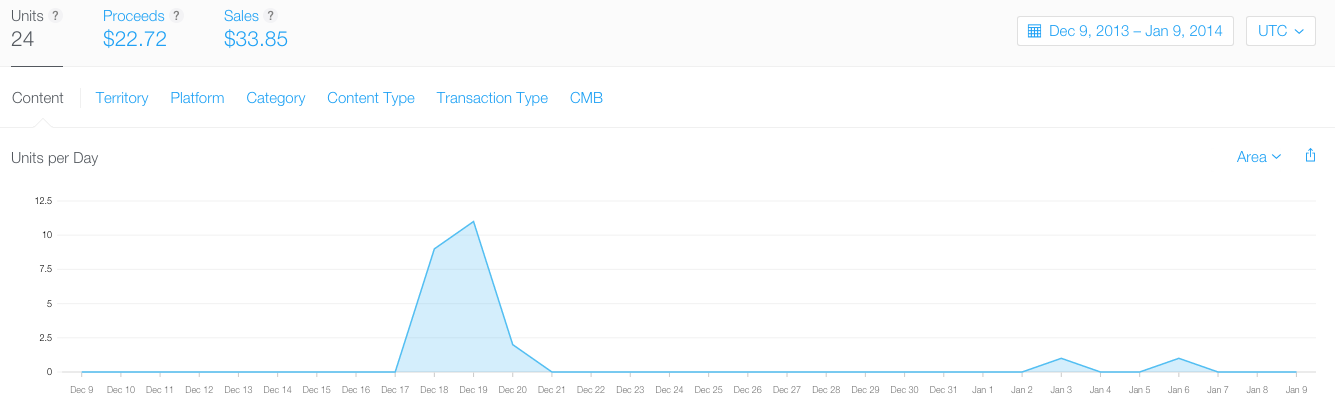Viewport: 1335px width, 405px height.
Task: Select the Category tab
Action: click(275, 98)
